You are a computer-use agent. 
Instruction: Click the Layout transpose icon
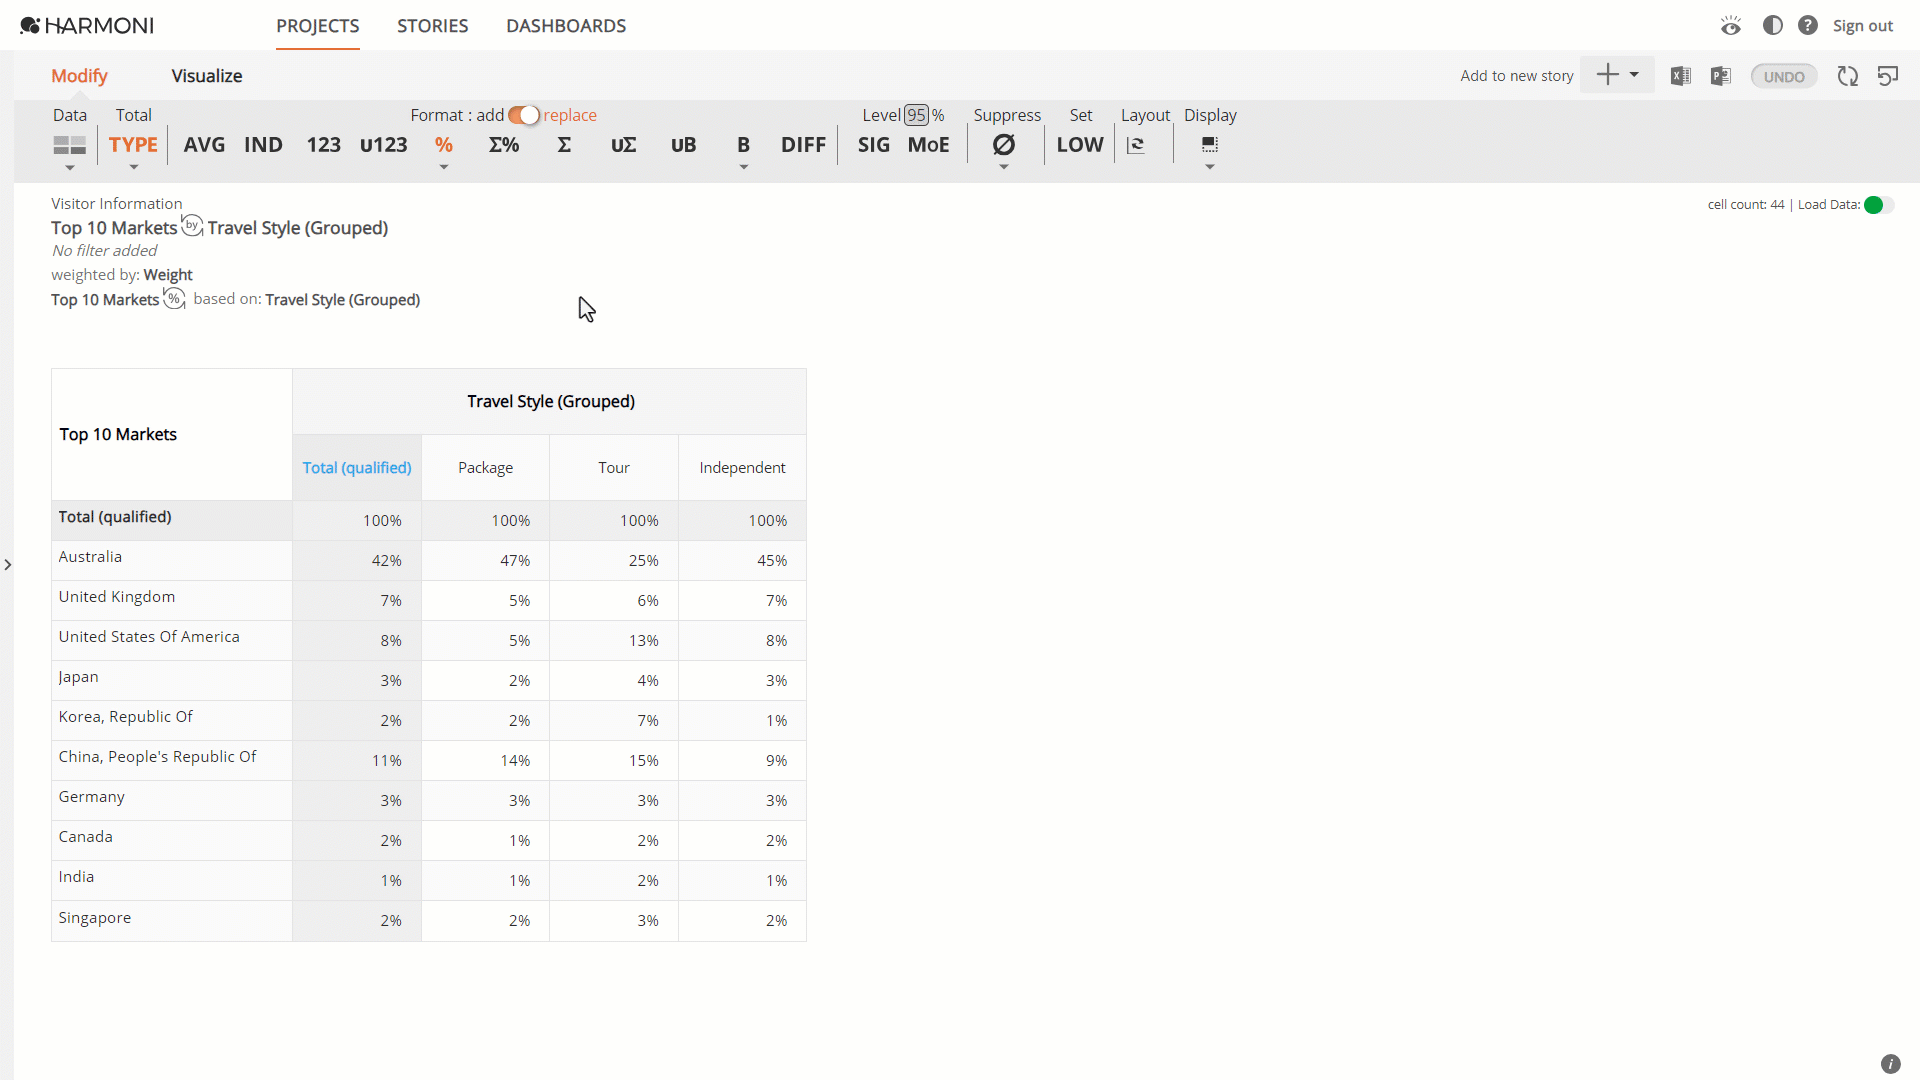pyautogui.click(x=1136, y=145)
